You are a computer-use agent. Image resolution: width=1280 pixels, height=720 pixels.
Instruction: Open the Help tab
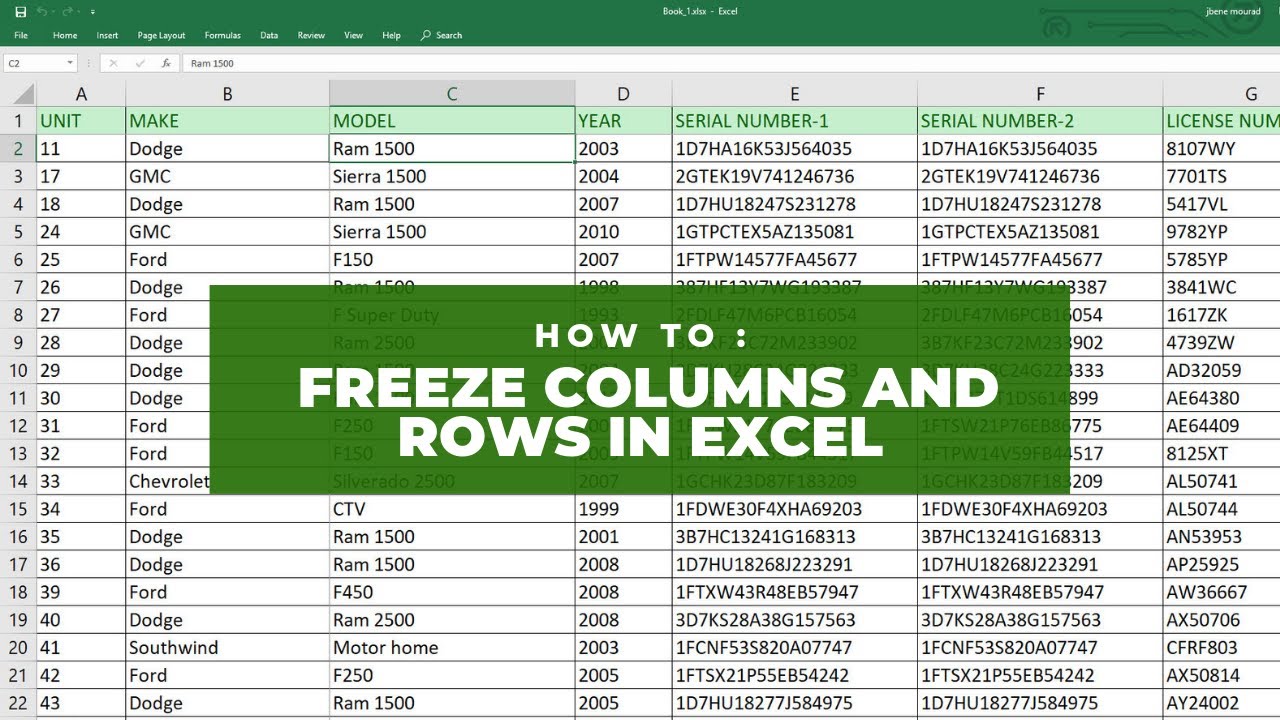pos(391,35)
